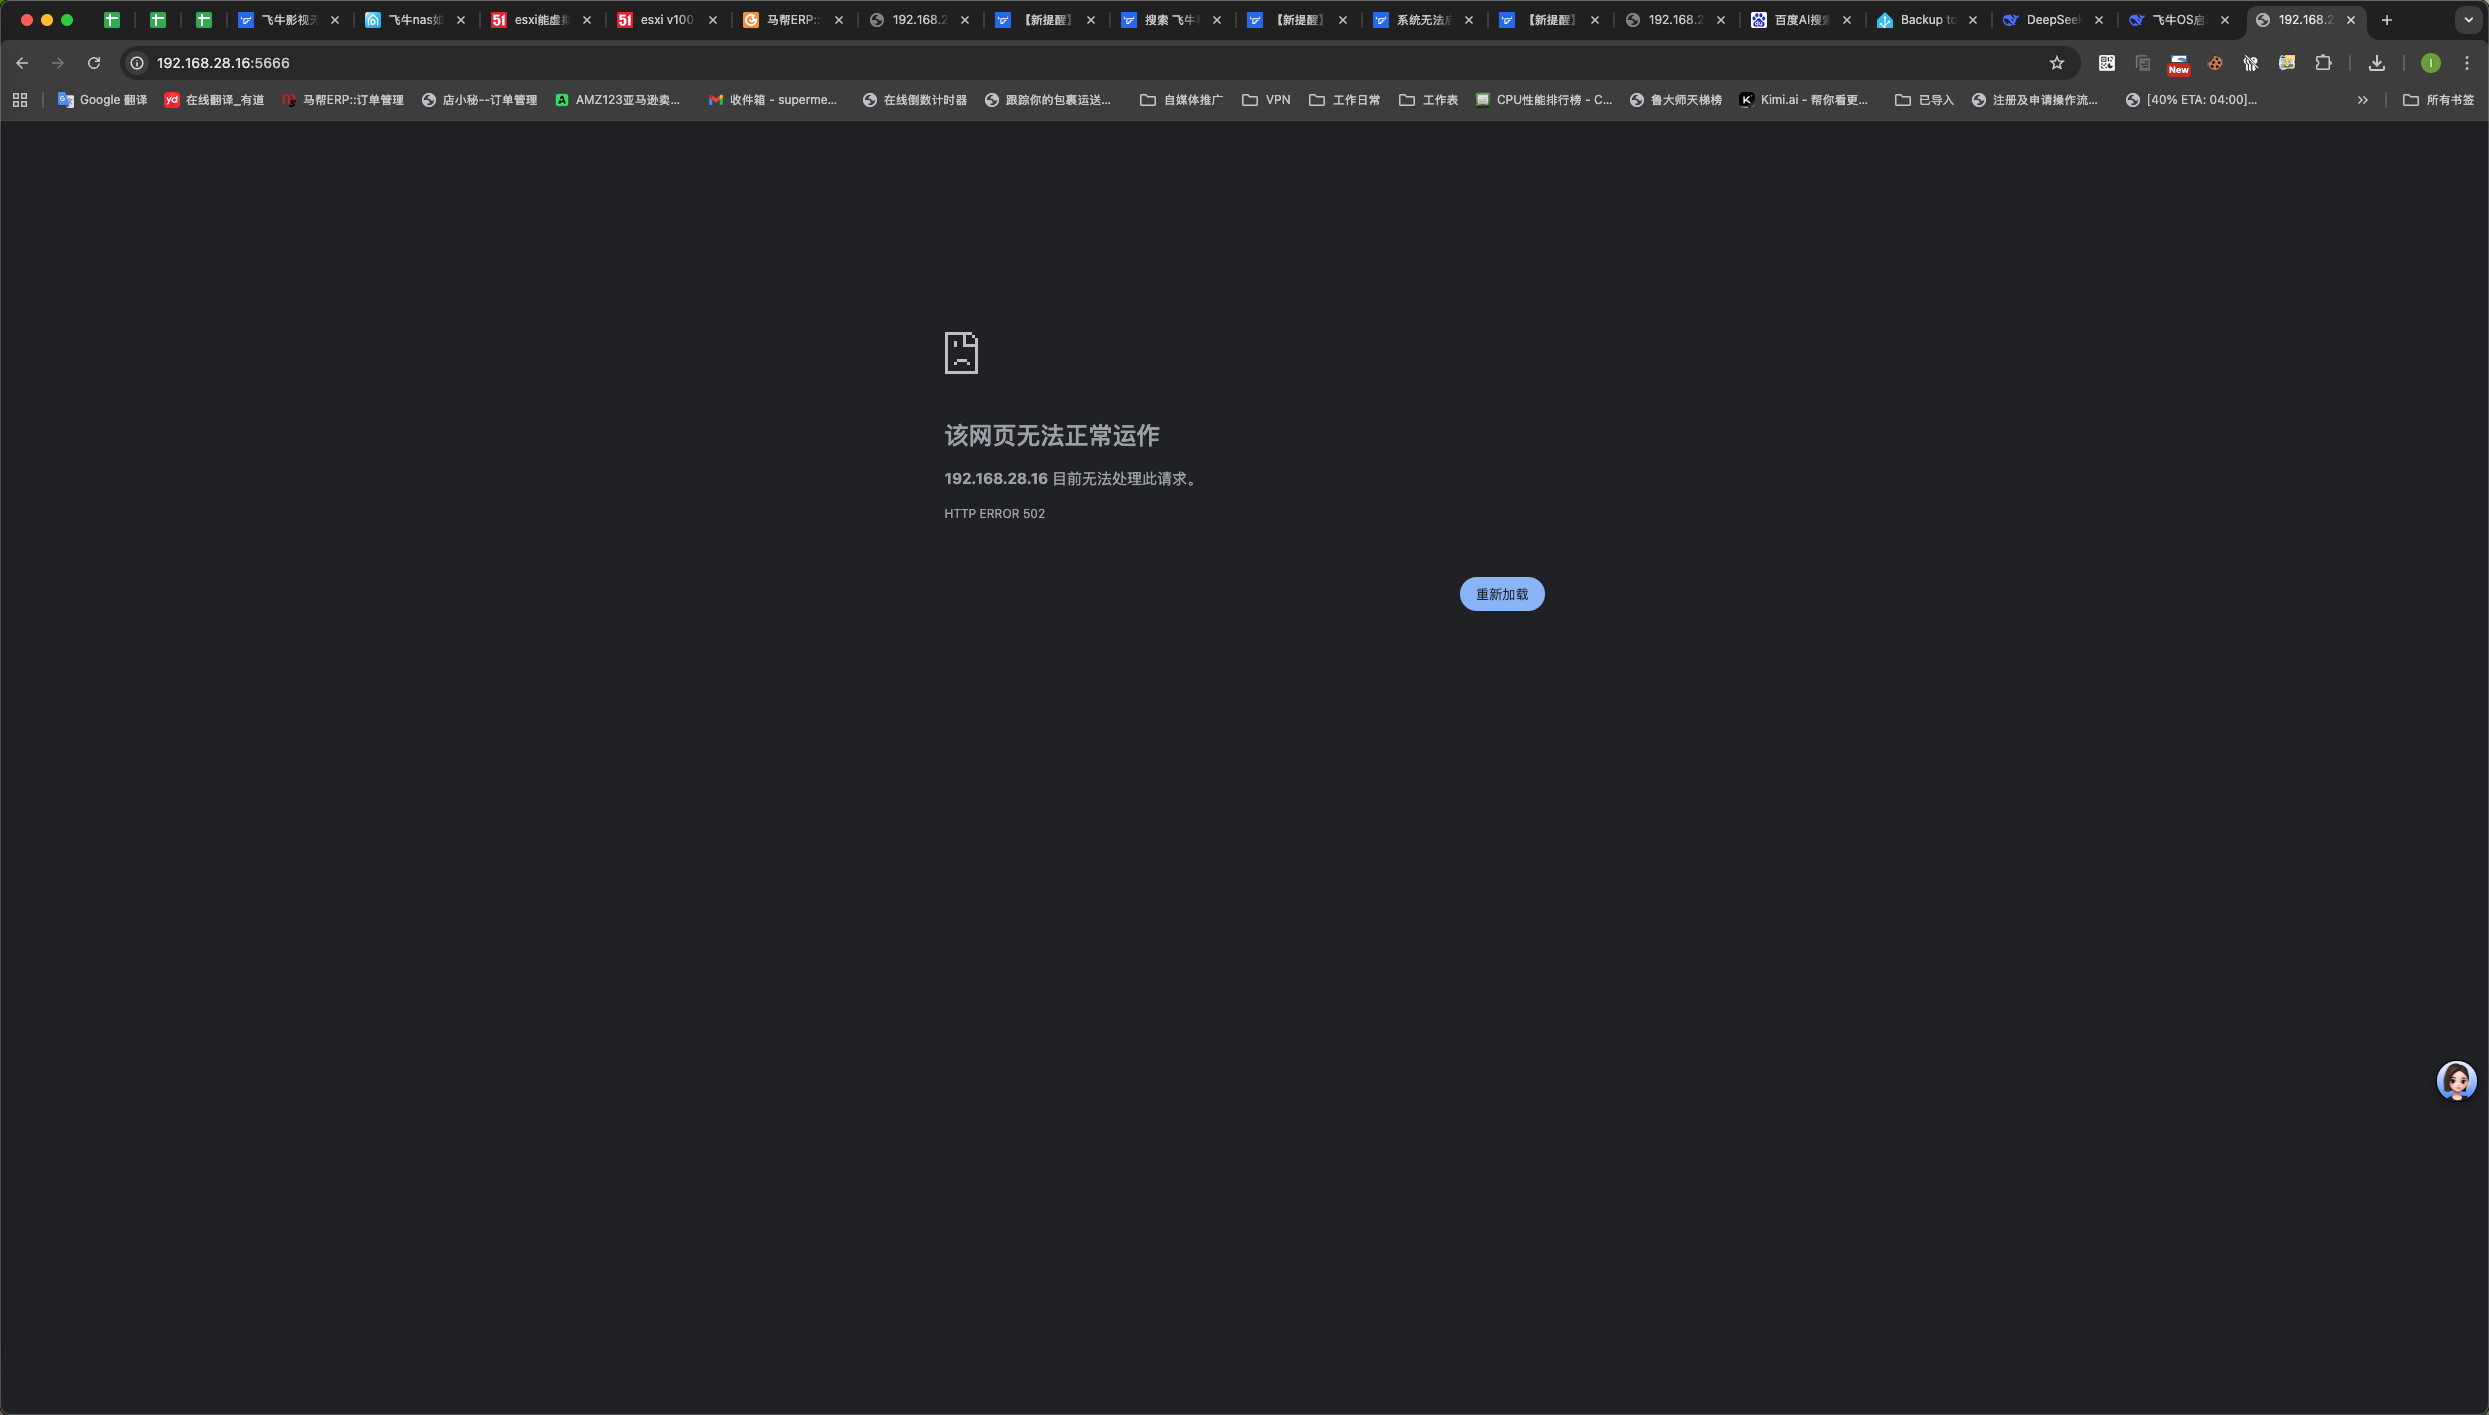Switch to the Backup tab
This screenshot has height=1415, width=2489.
click(x=1919, y=20)
